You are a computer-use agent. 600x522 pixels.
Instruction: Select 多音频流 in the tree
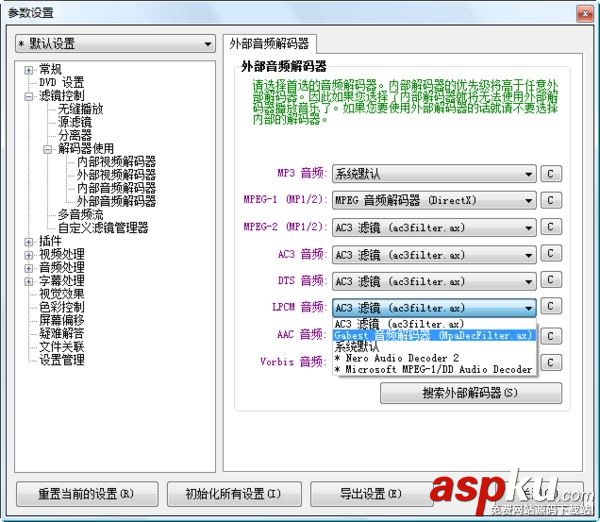point(80,214)
